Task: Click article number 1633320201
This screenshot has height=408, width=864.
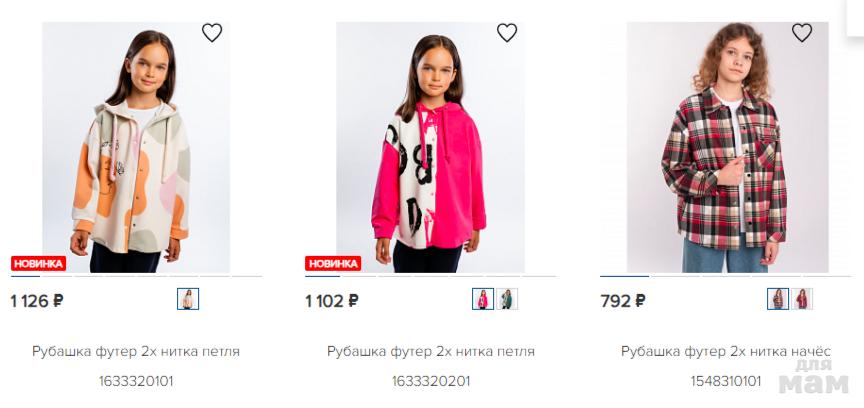Action: tap(431, 381)
